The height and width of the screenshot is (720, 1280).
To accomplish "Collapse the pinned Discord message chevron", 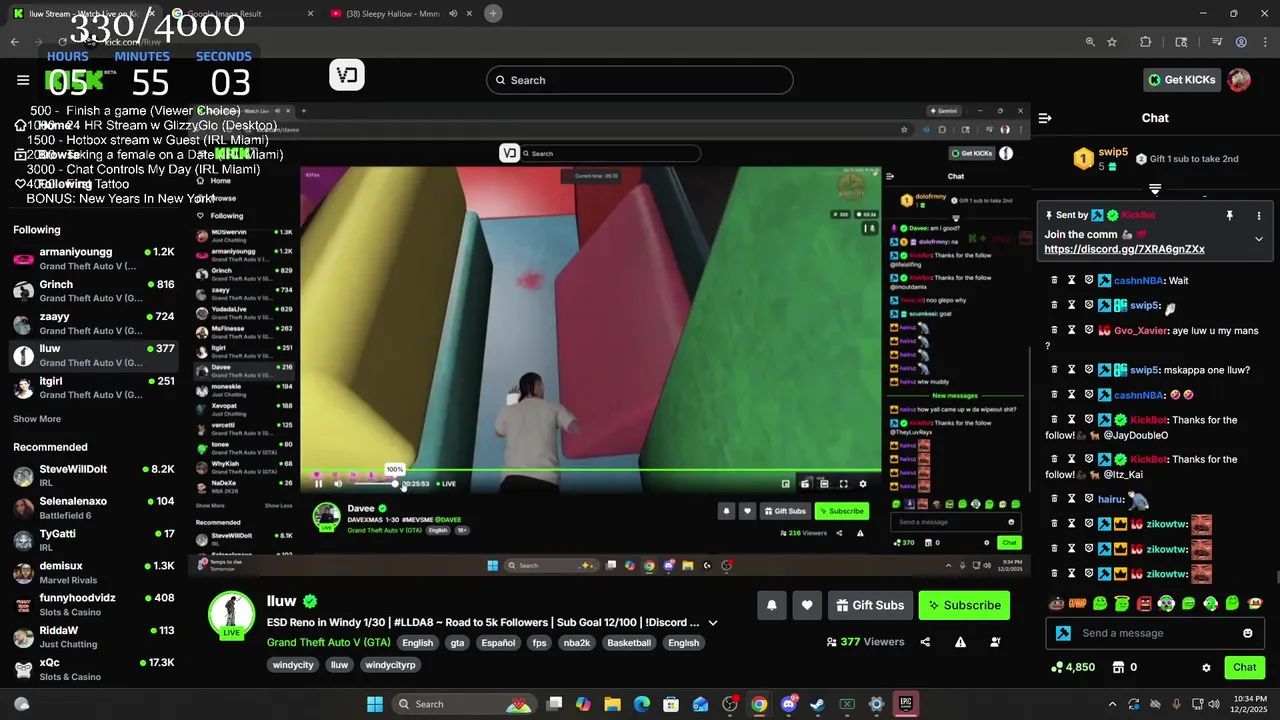I will [1259, 239].
